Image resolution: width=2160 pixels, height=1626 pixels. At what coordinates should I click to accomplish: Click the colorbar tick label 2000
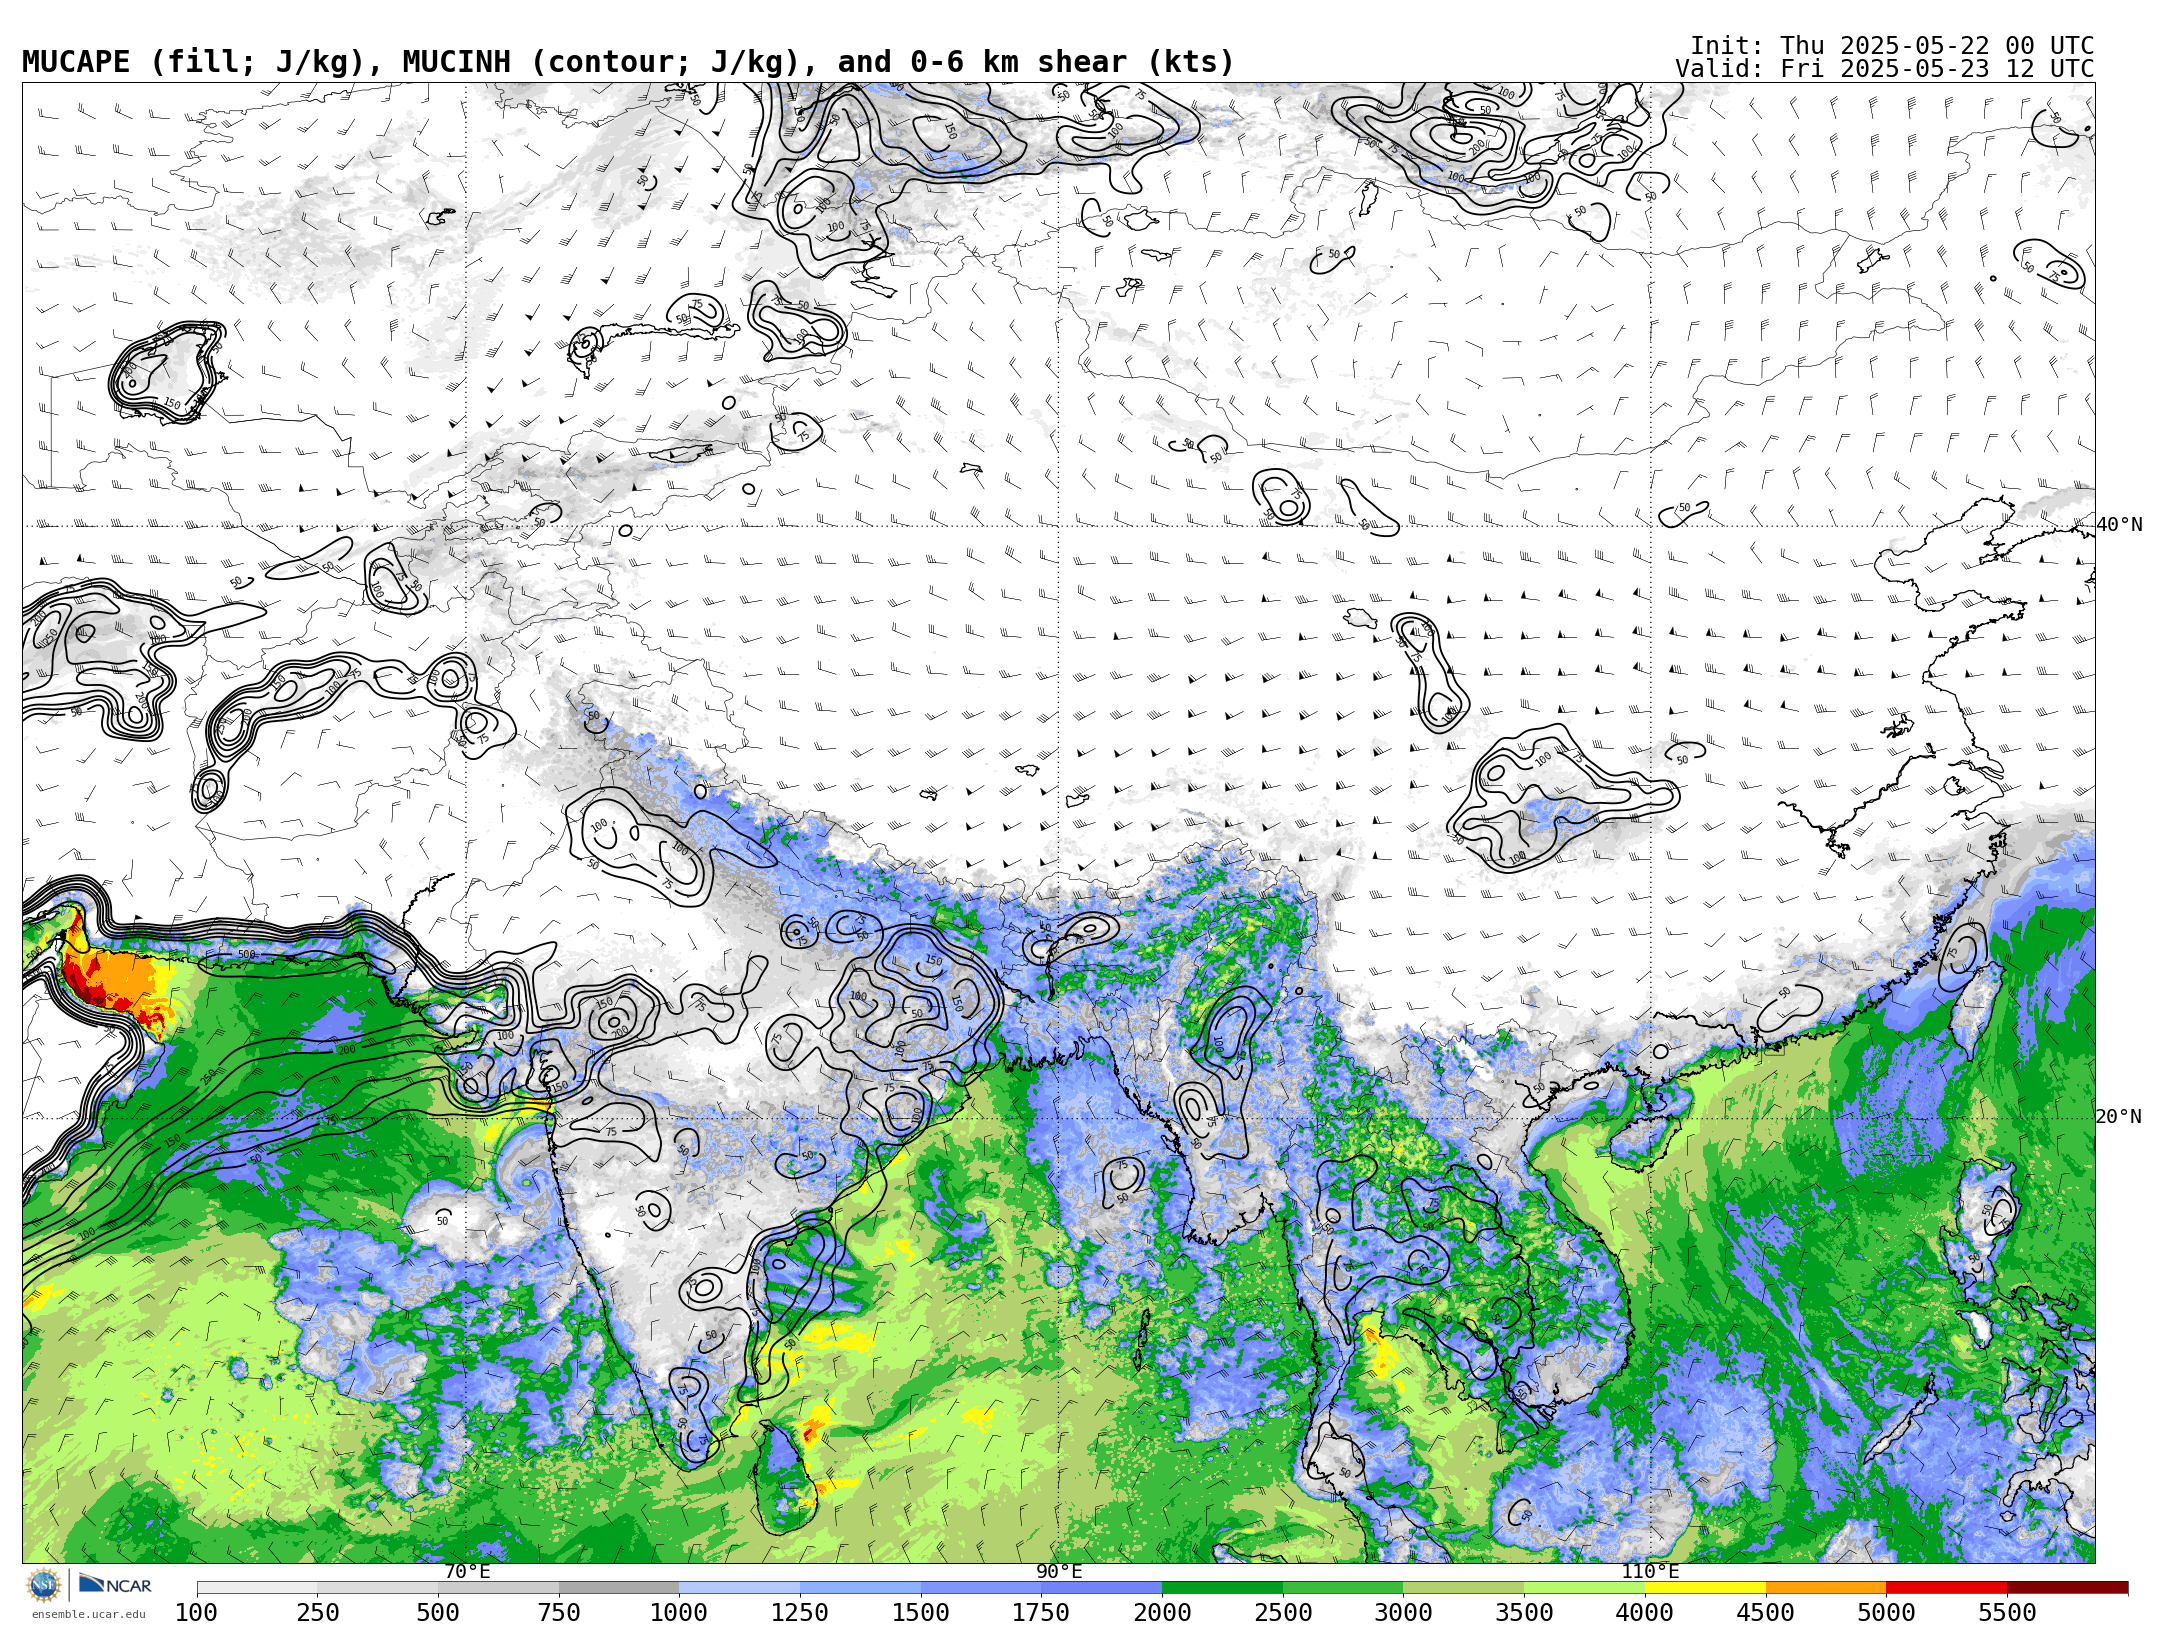[1162, 1612]
